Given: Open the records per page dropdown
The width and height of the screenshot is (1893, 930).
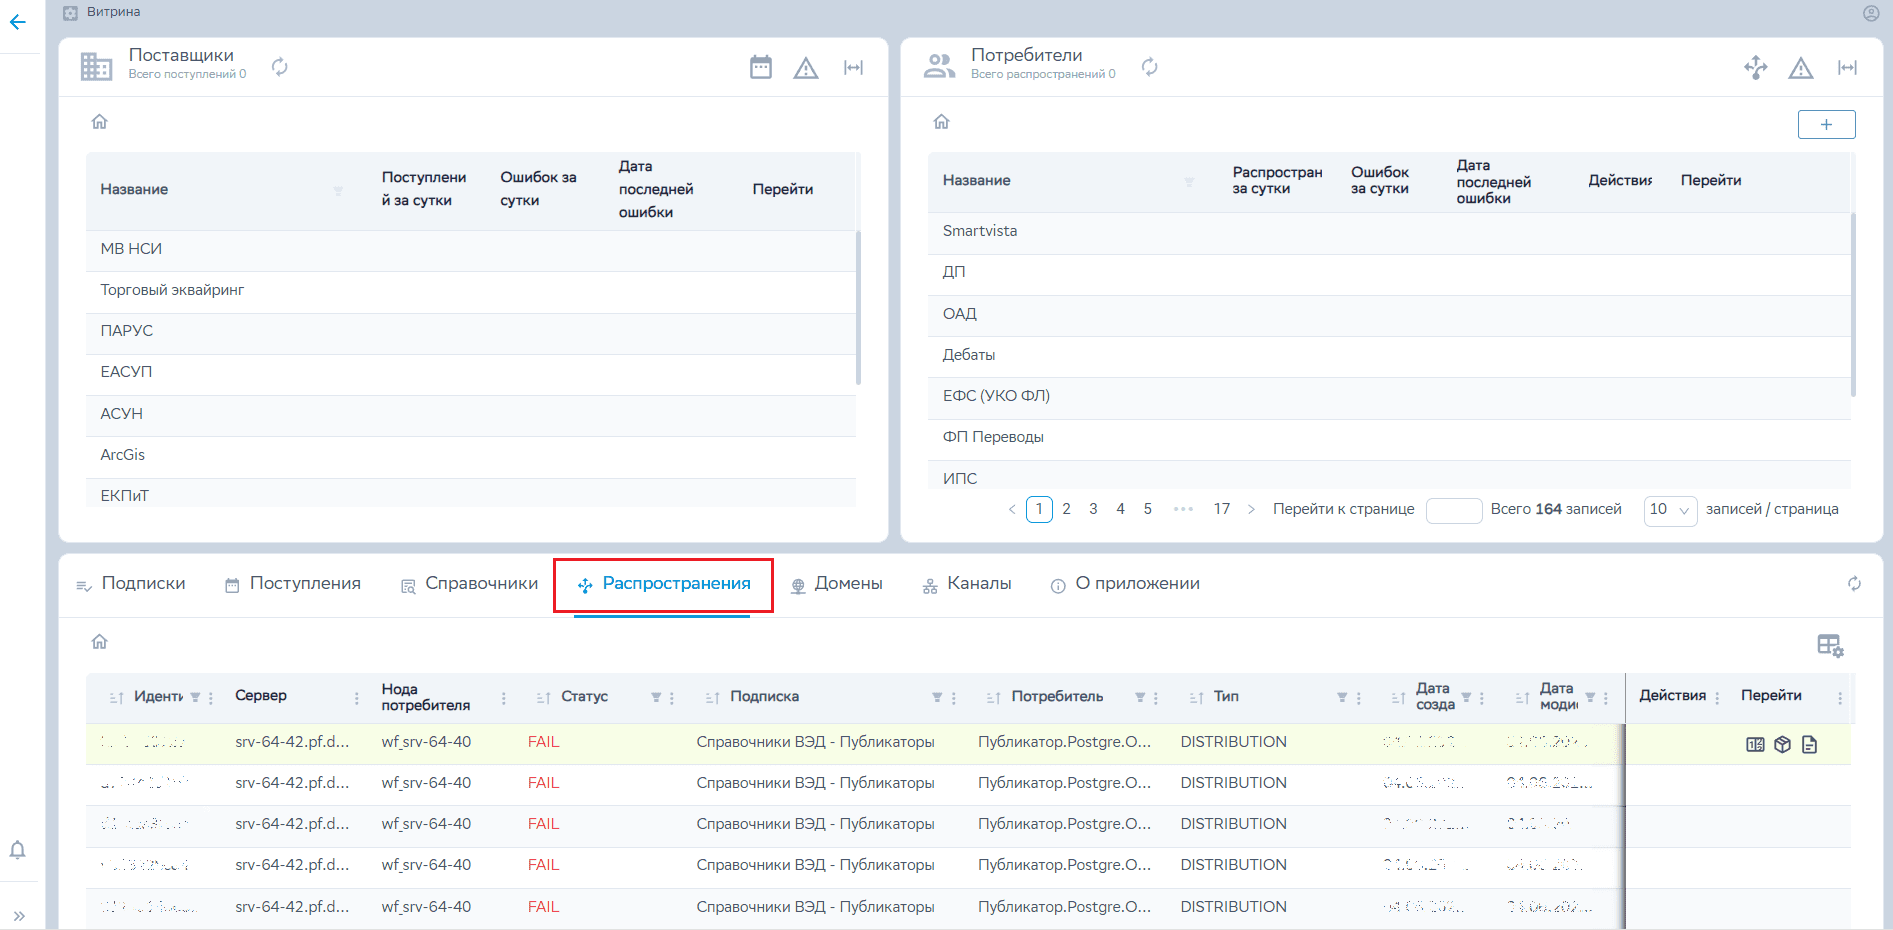Looking at the screenshot, I should tap(1670, 510).
